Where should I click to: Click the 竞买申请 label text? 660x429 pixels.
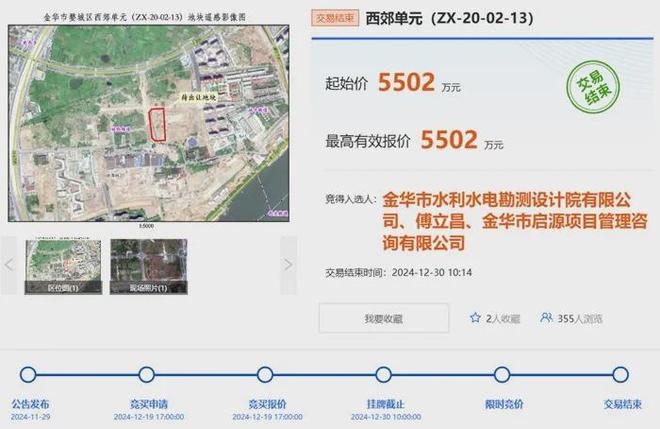[x=149, y=404]
